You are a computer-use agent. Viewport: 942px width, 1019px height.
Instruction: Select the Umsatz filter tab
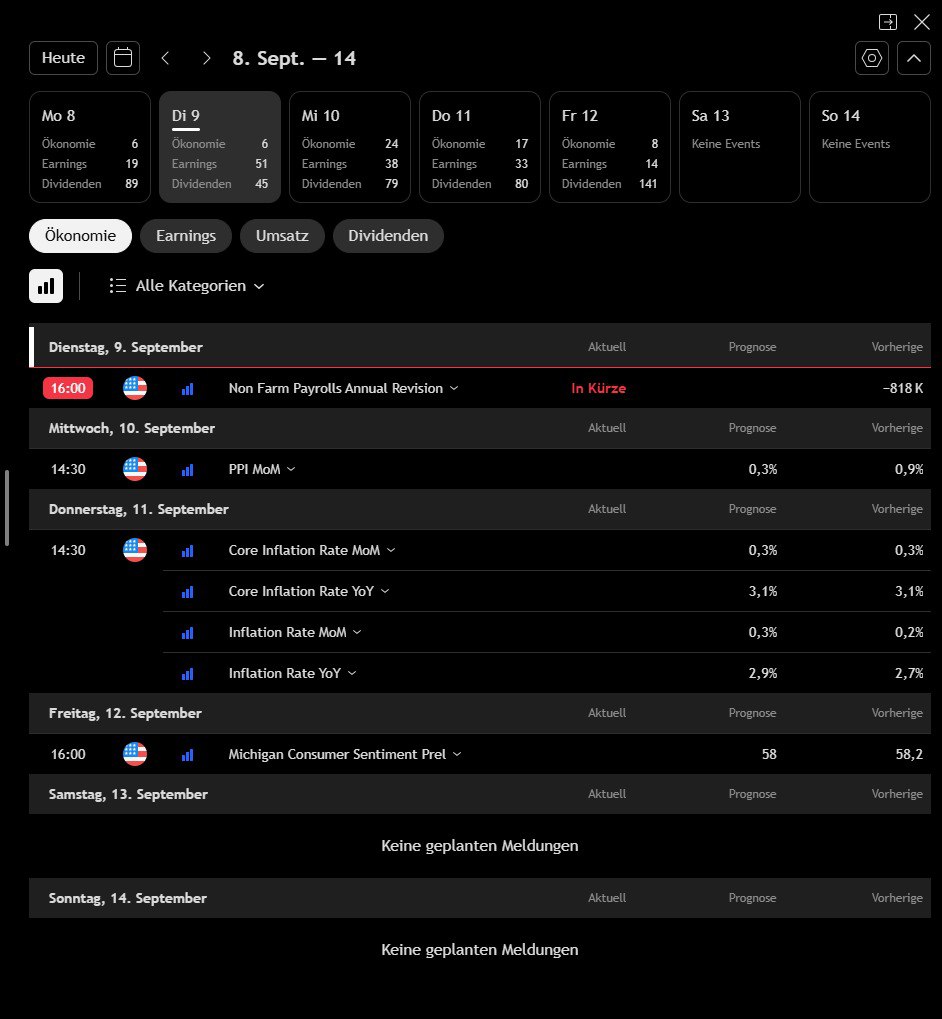click(x=282, y=236)
